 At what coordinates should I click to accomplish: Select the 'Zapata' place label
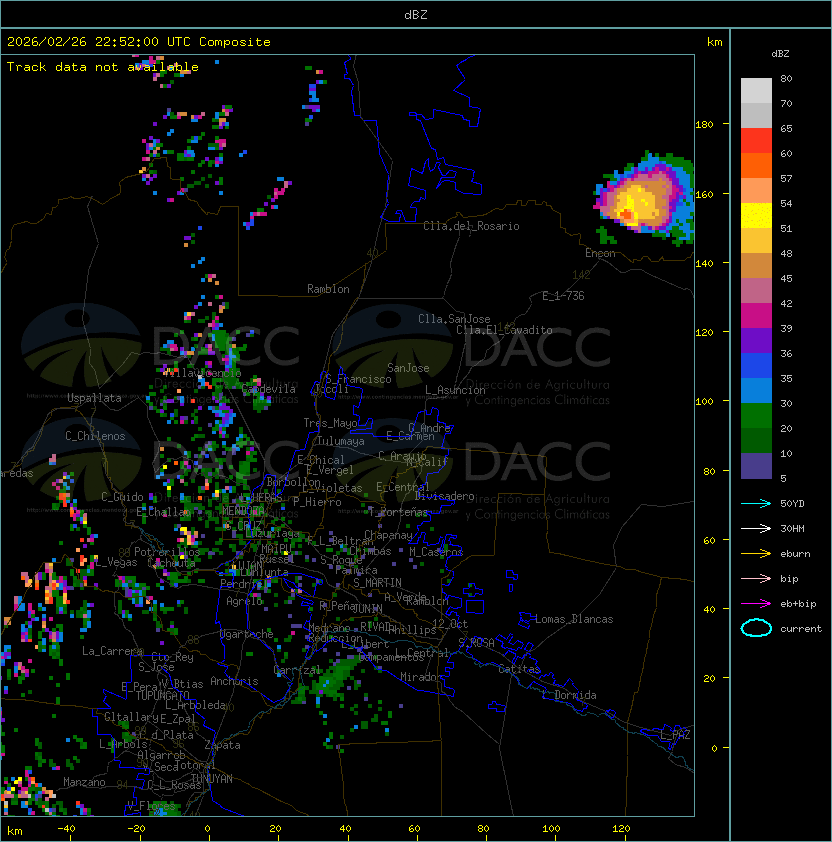point(222,745)
